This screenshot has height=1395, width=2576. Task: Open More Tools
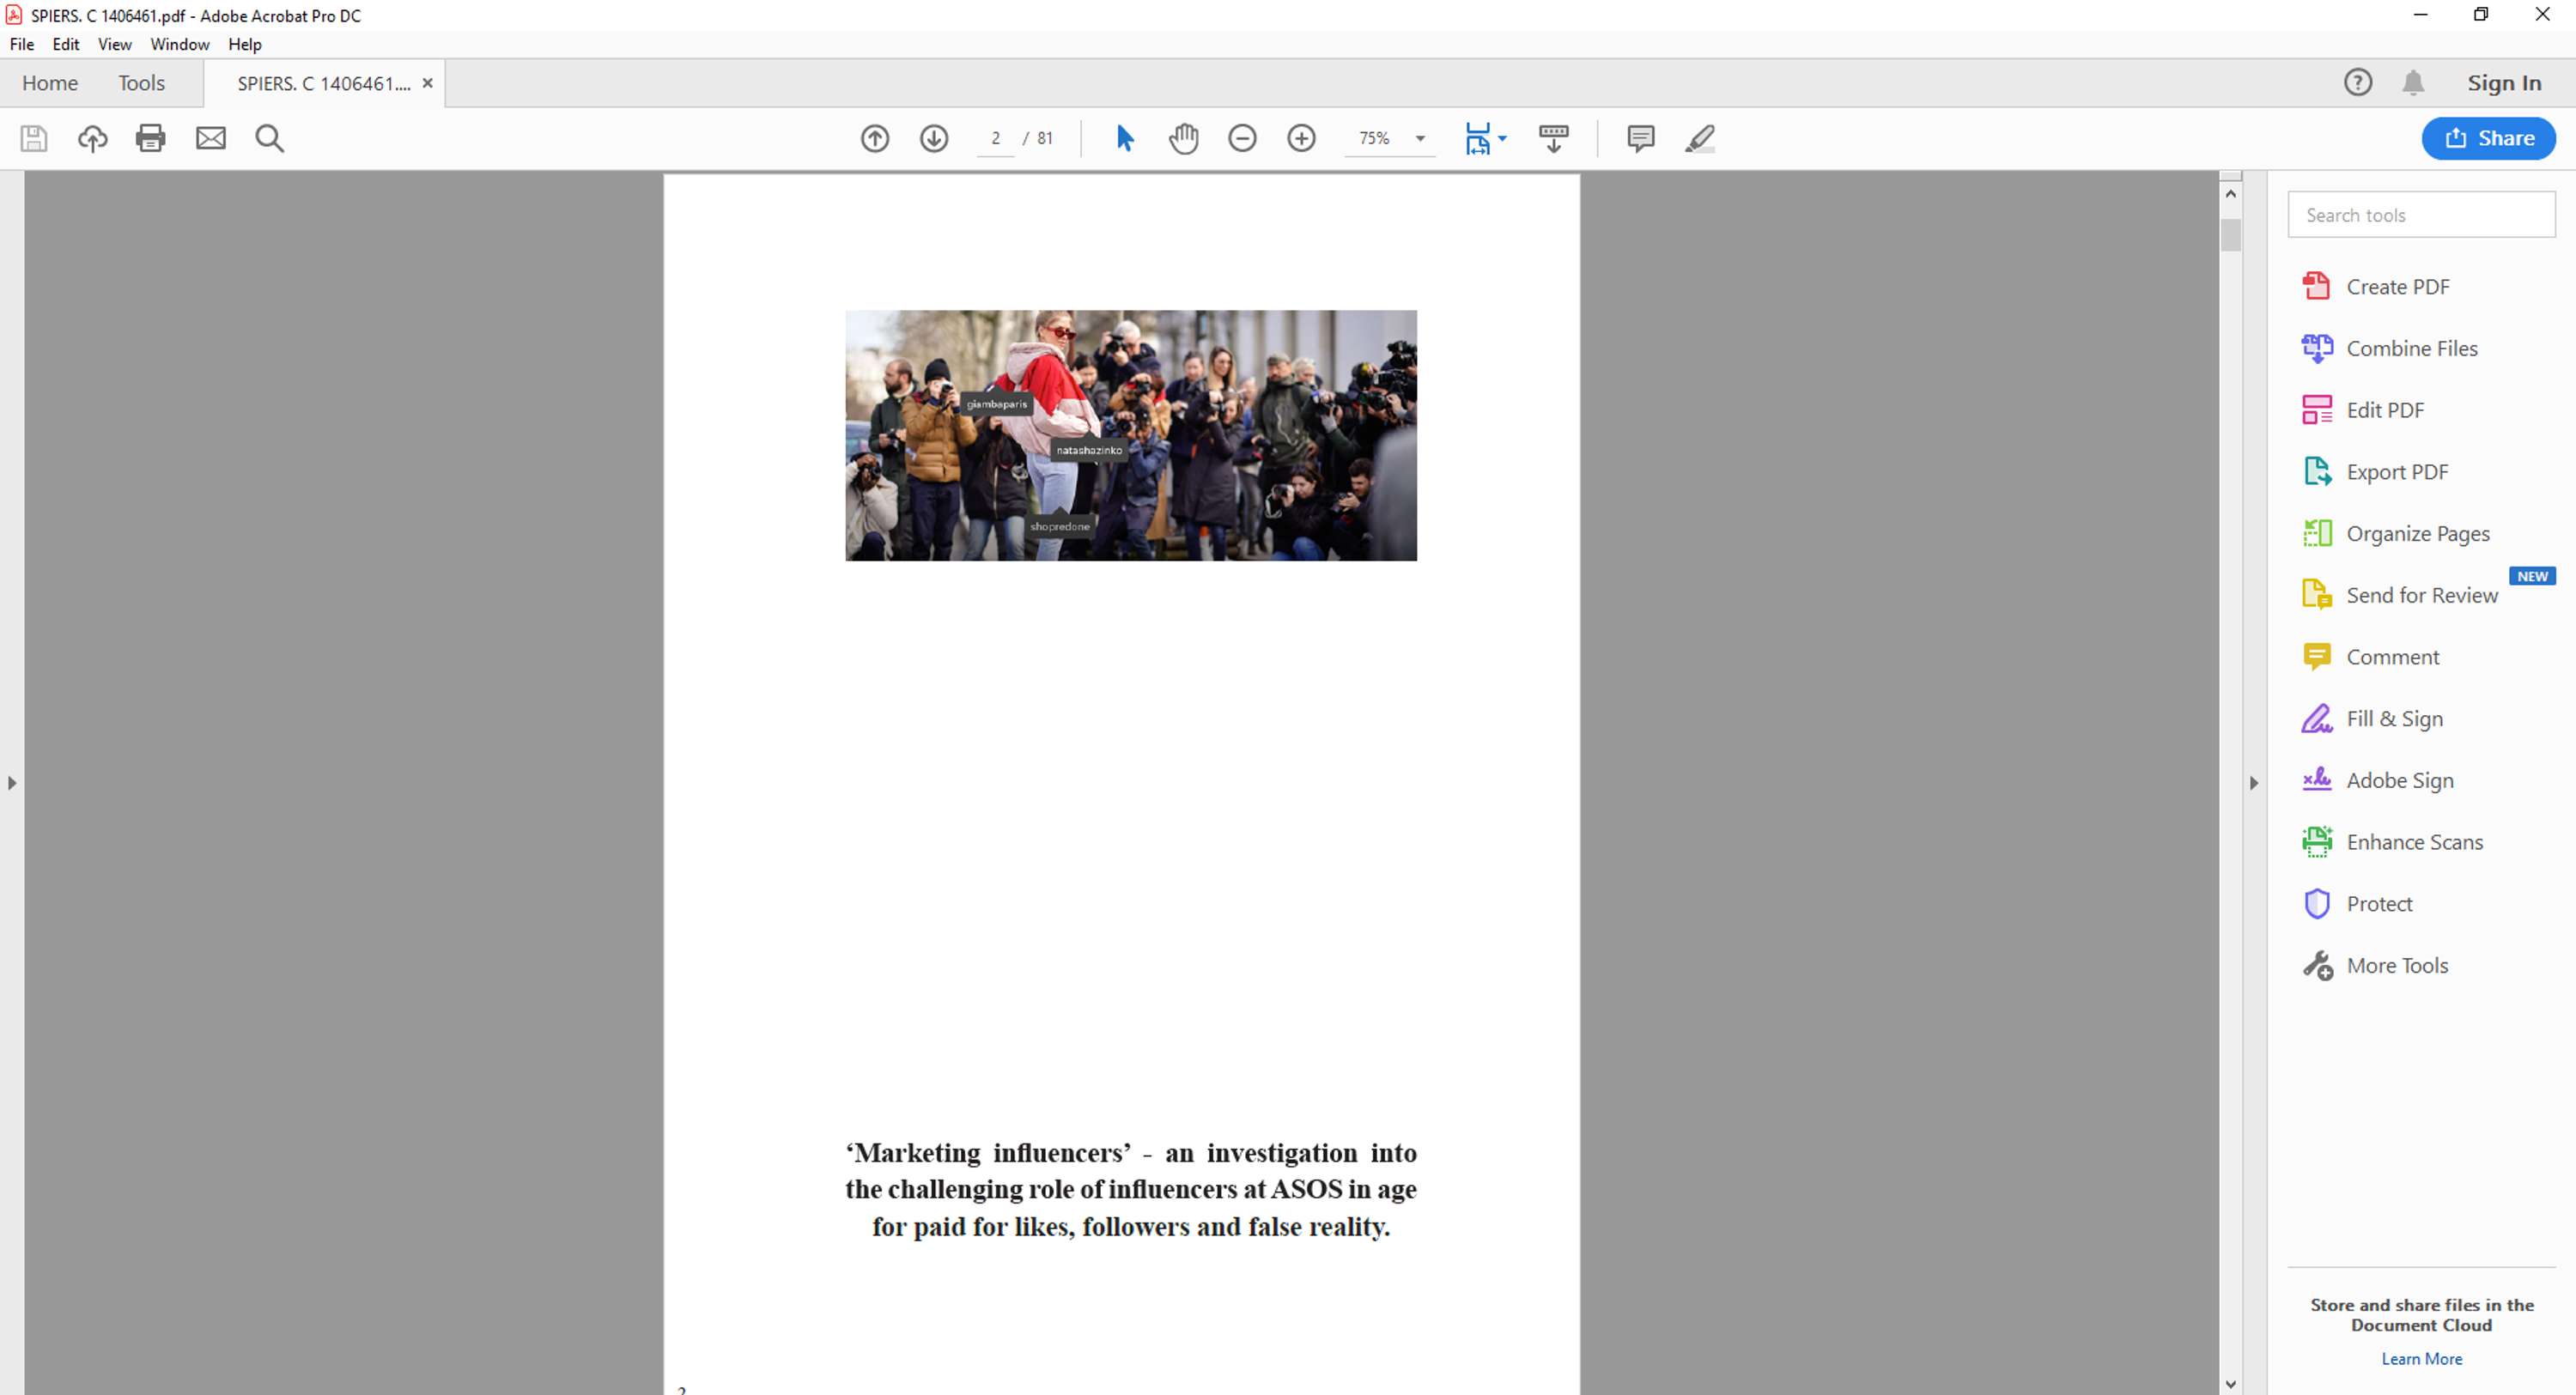2376,966
